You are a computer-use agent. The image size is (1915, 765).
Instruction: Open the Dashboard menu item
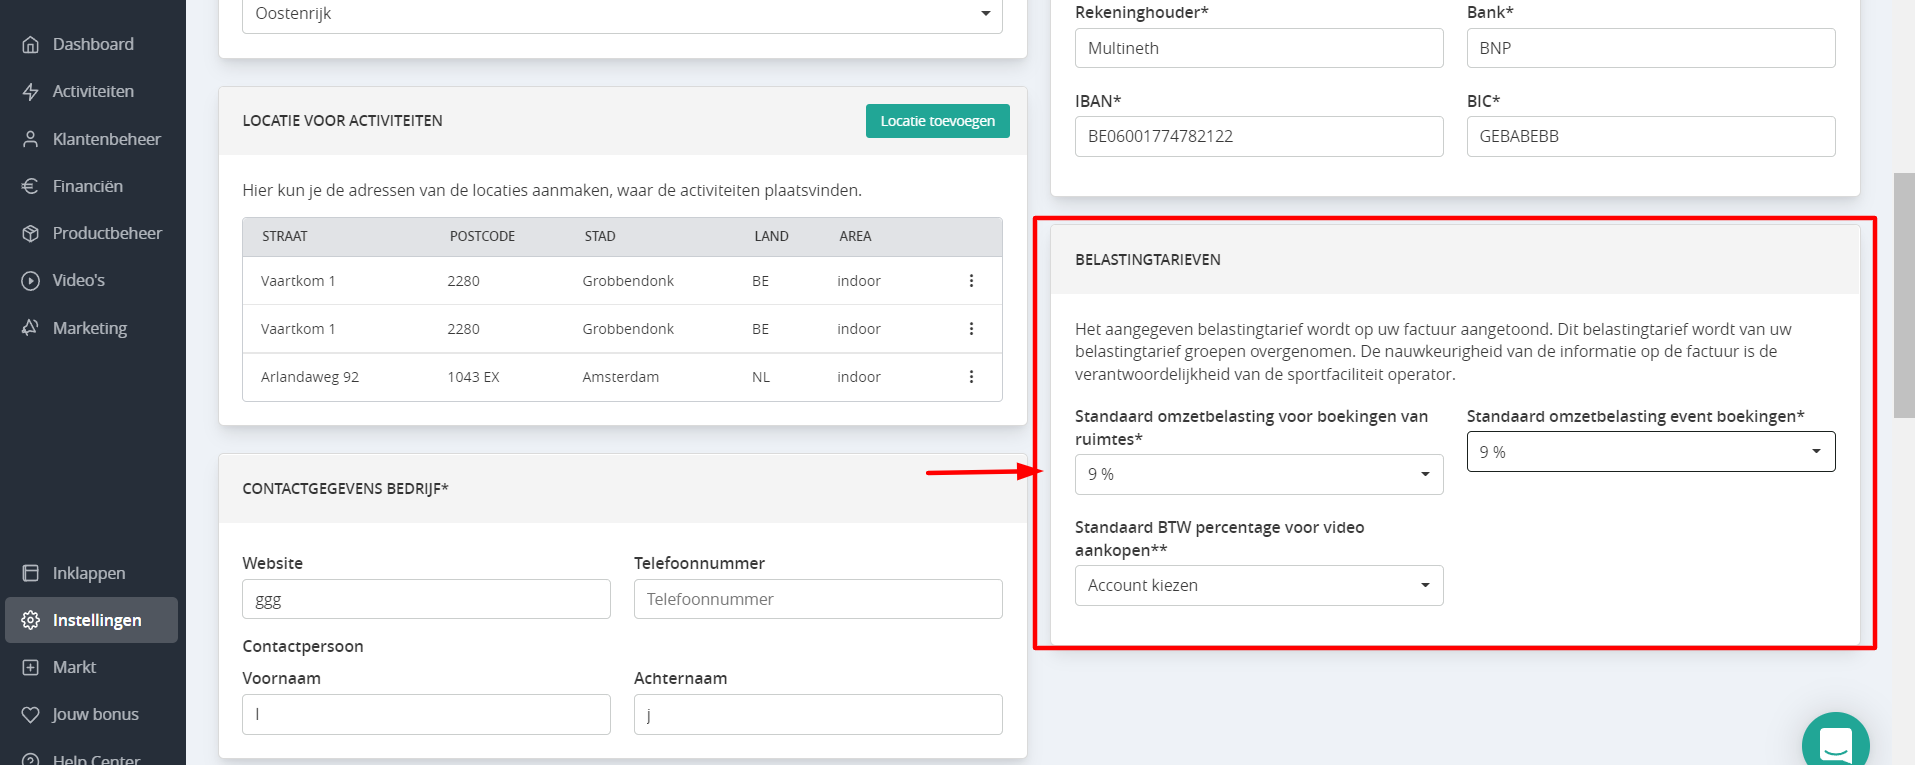click(x=92, y=44)
